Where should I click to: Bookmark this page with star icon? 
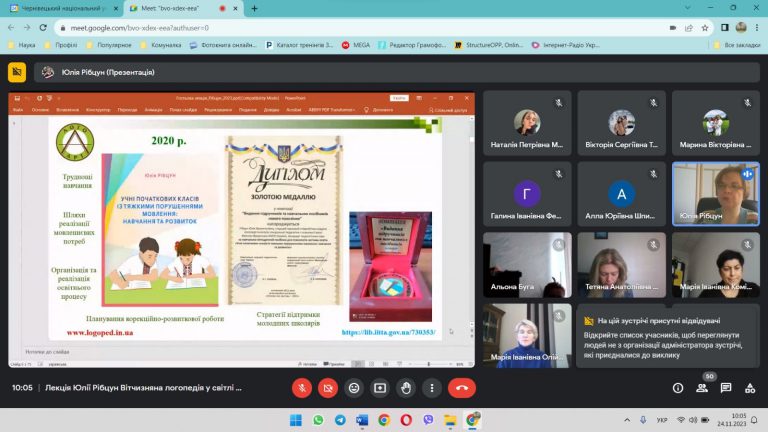pyautogui.click(x=705, y=28)
